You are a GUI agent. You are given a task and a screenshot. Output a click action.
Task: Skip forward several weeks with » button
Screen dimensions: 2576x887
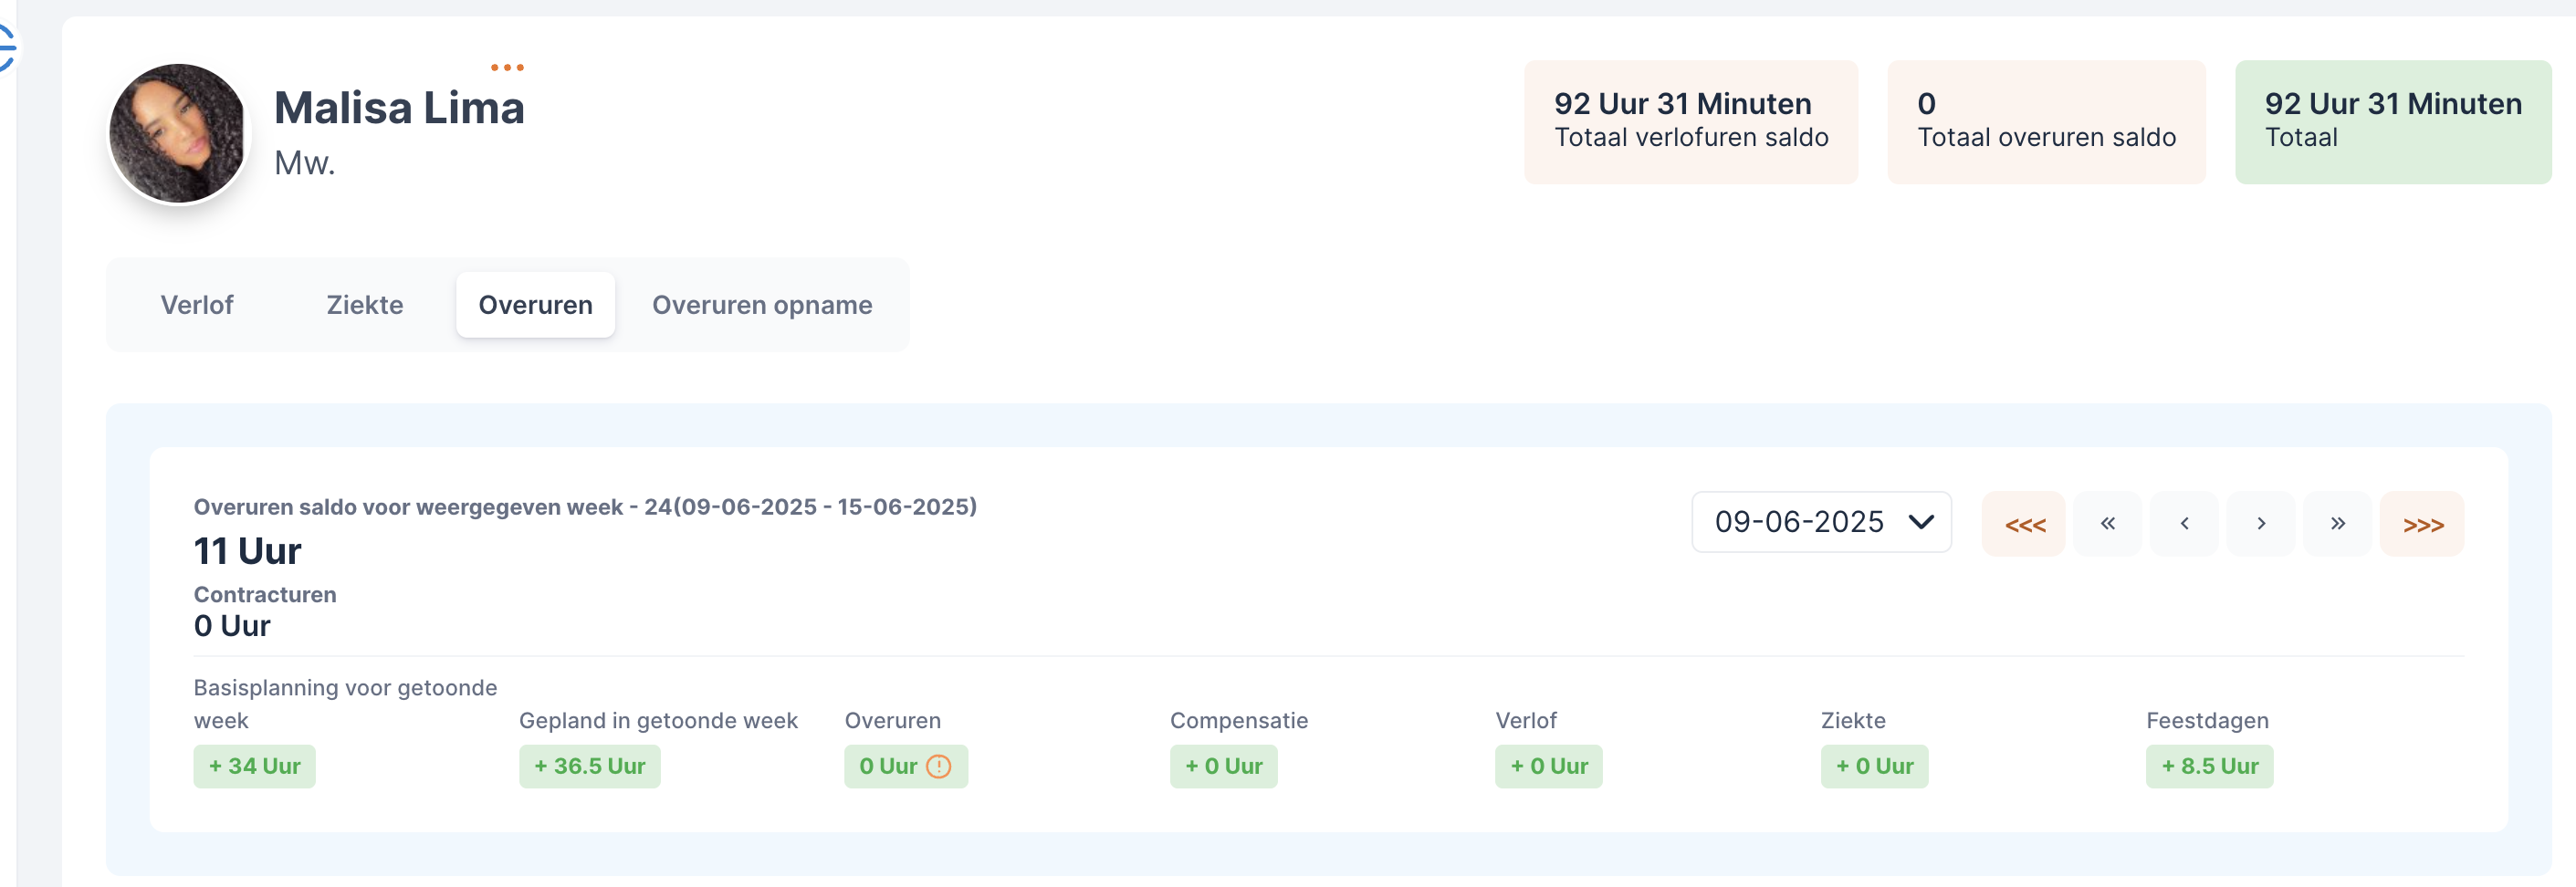coord(2337,523)
